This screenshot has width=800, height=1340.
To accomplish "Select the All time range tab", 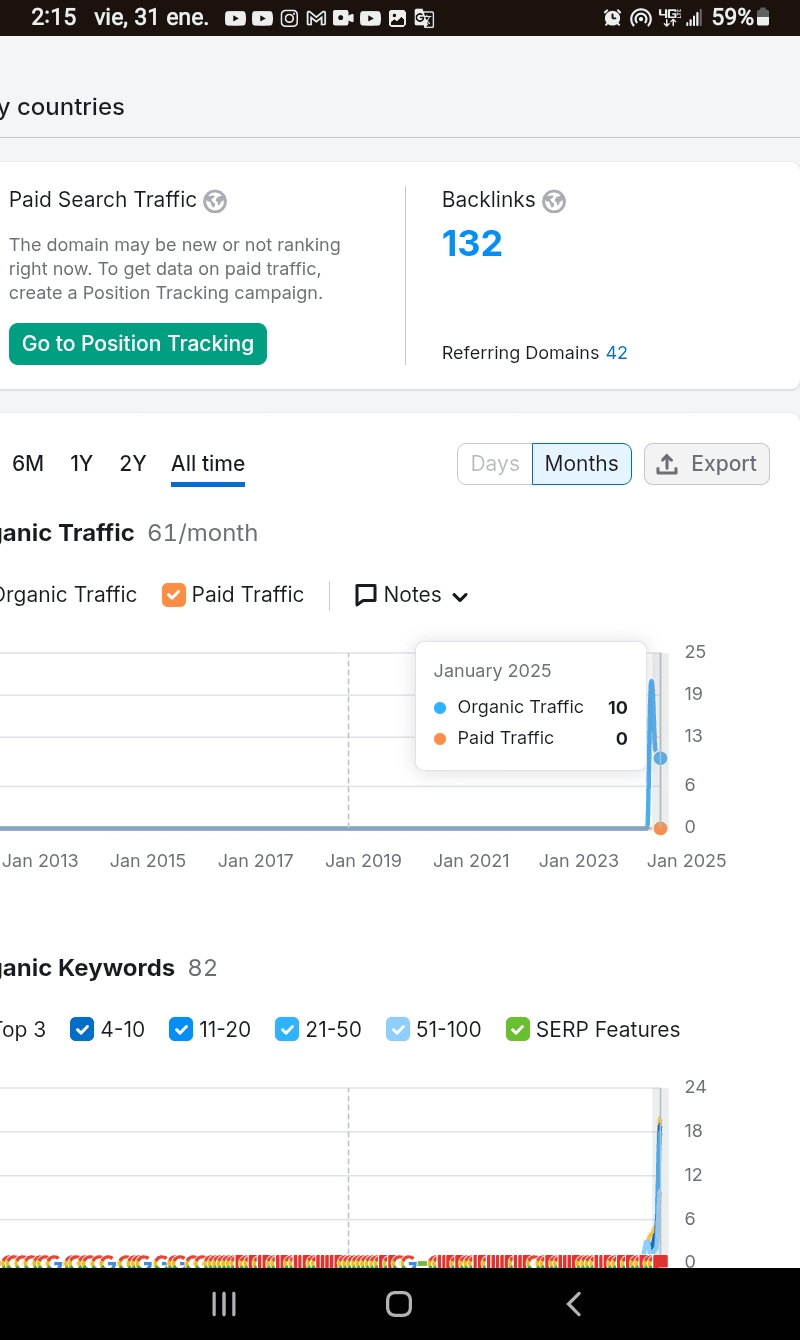I will click(x=208, y=464).
